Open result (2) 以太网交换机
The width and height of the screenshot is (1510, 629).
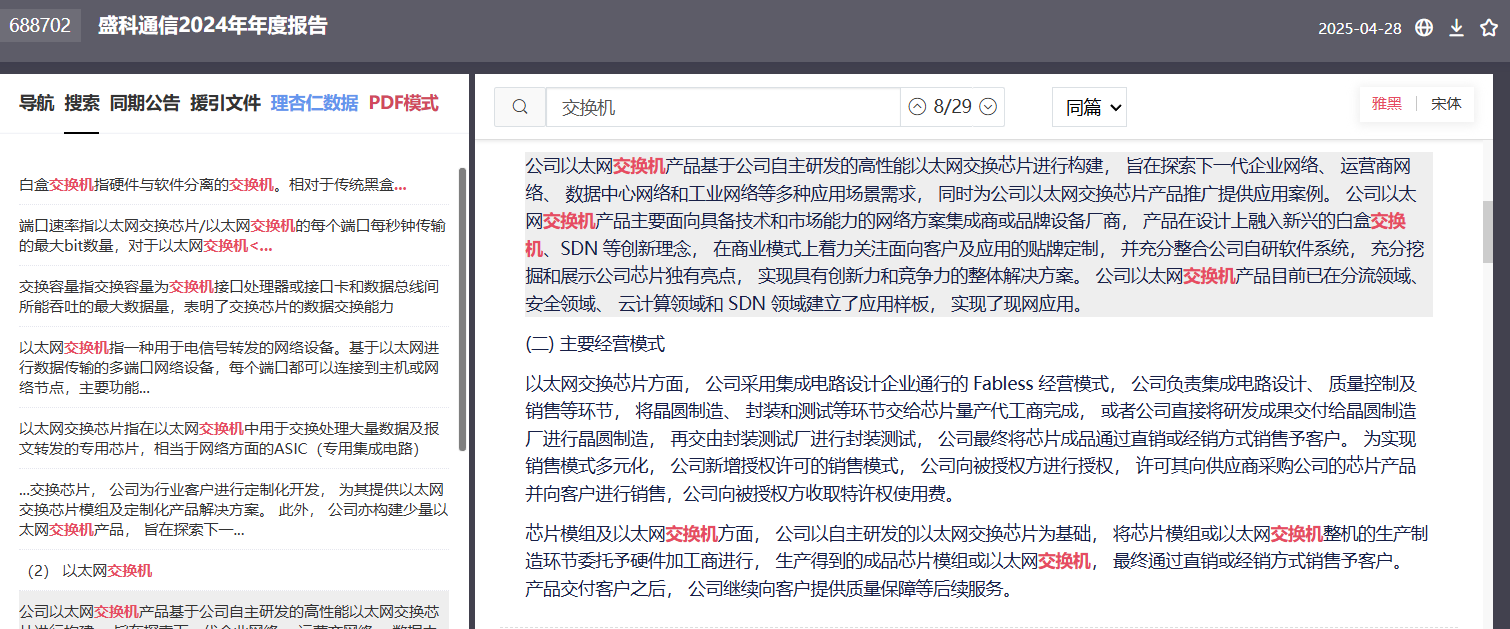coord(233,570)
